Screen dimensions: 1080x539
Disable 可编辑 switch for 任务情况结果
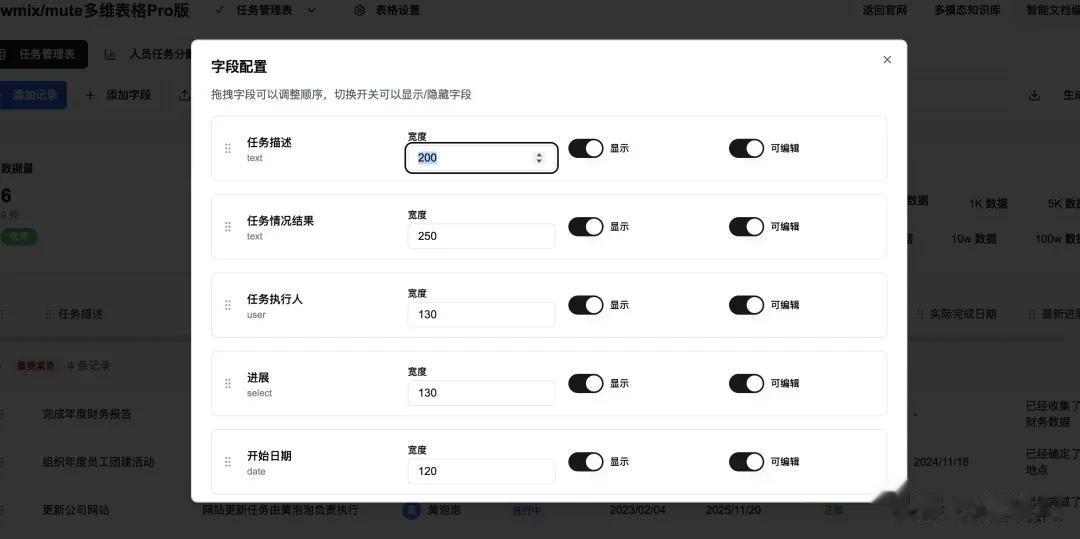pos(746,227)
